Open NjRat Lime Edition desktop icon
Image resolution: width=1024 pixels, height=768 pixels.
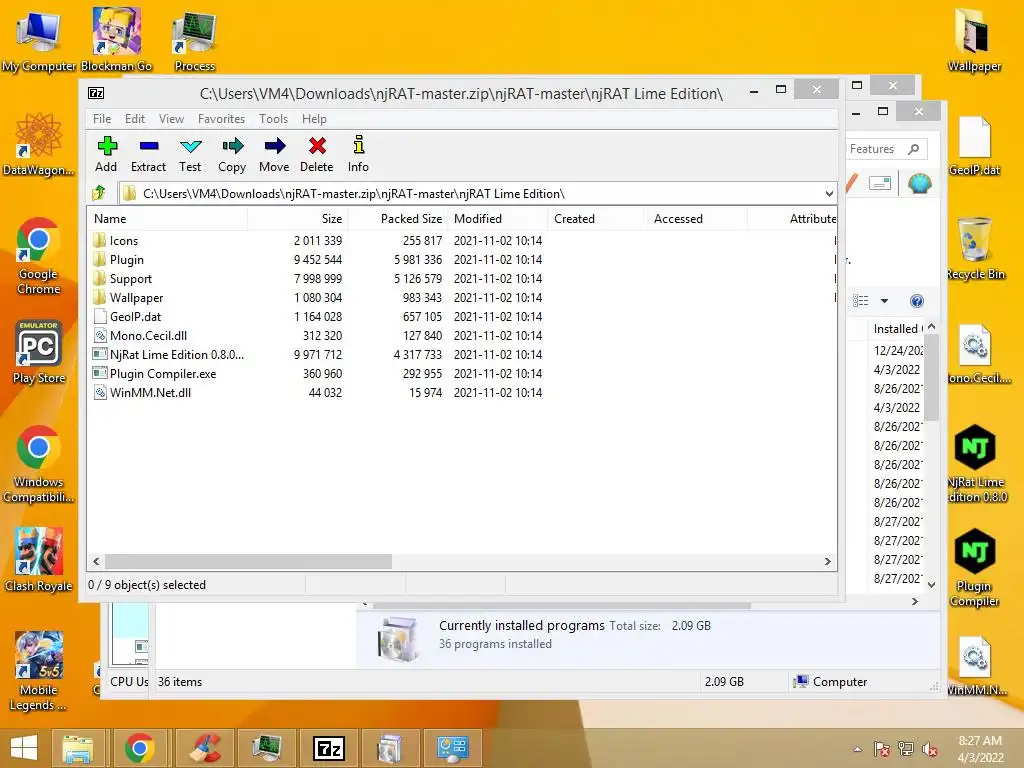(x=976, y=464)
